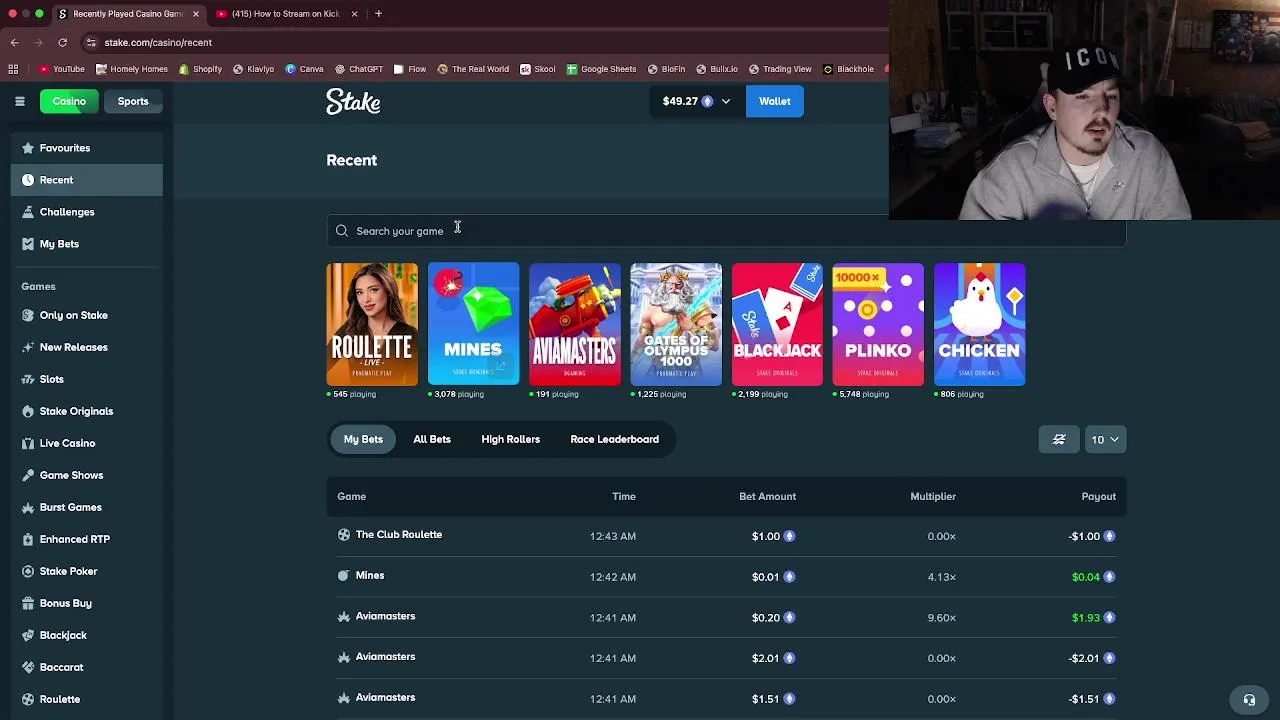This screenshot has width=1280, height=720.
Task: Reload the browser page
Action: click(x=62, y=42)
